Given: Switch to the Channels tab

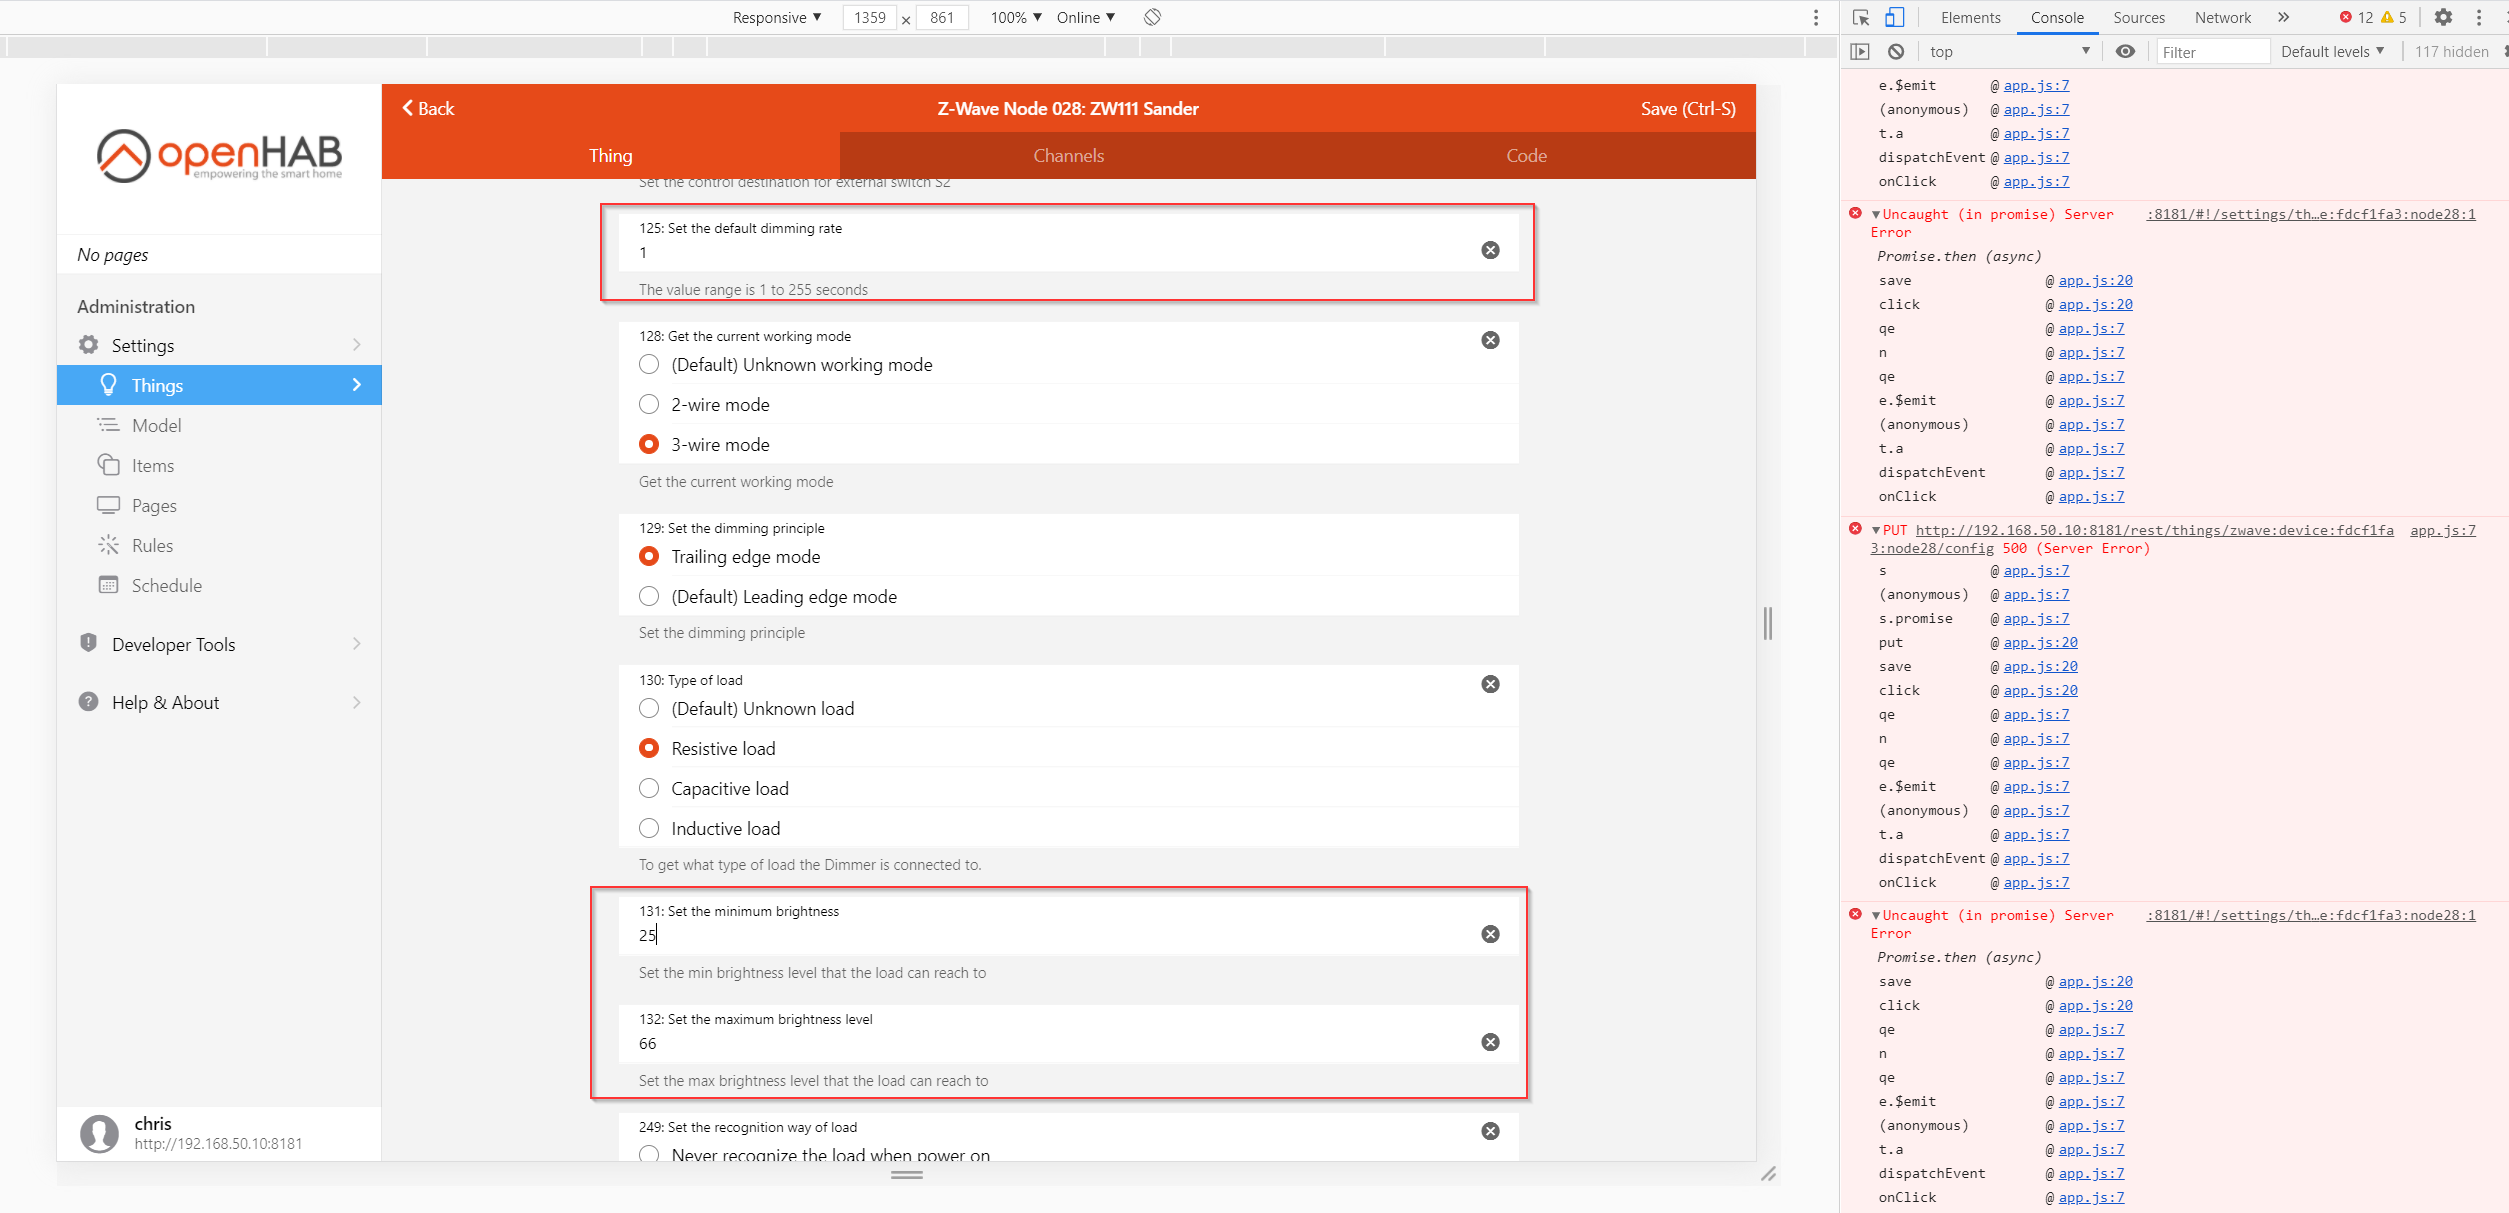Looking at the screenshot, I should [1068, 156].
